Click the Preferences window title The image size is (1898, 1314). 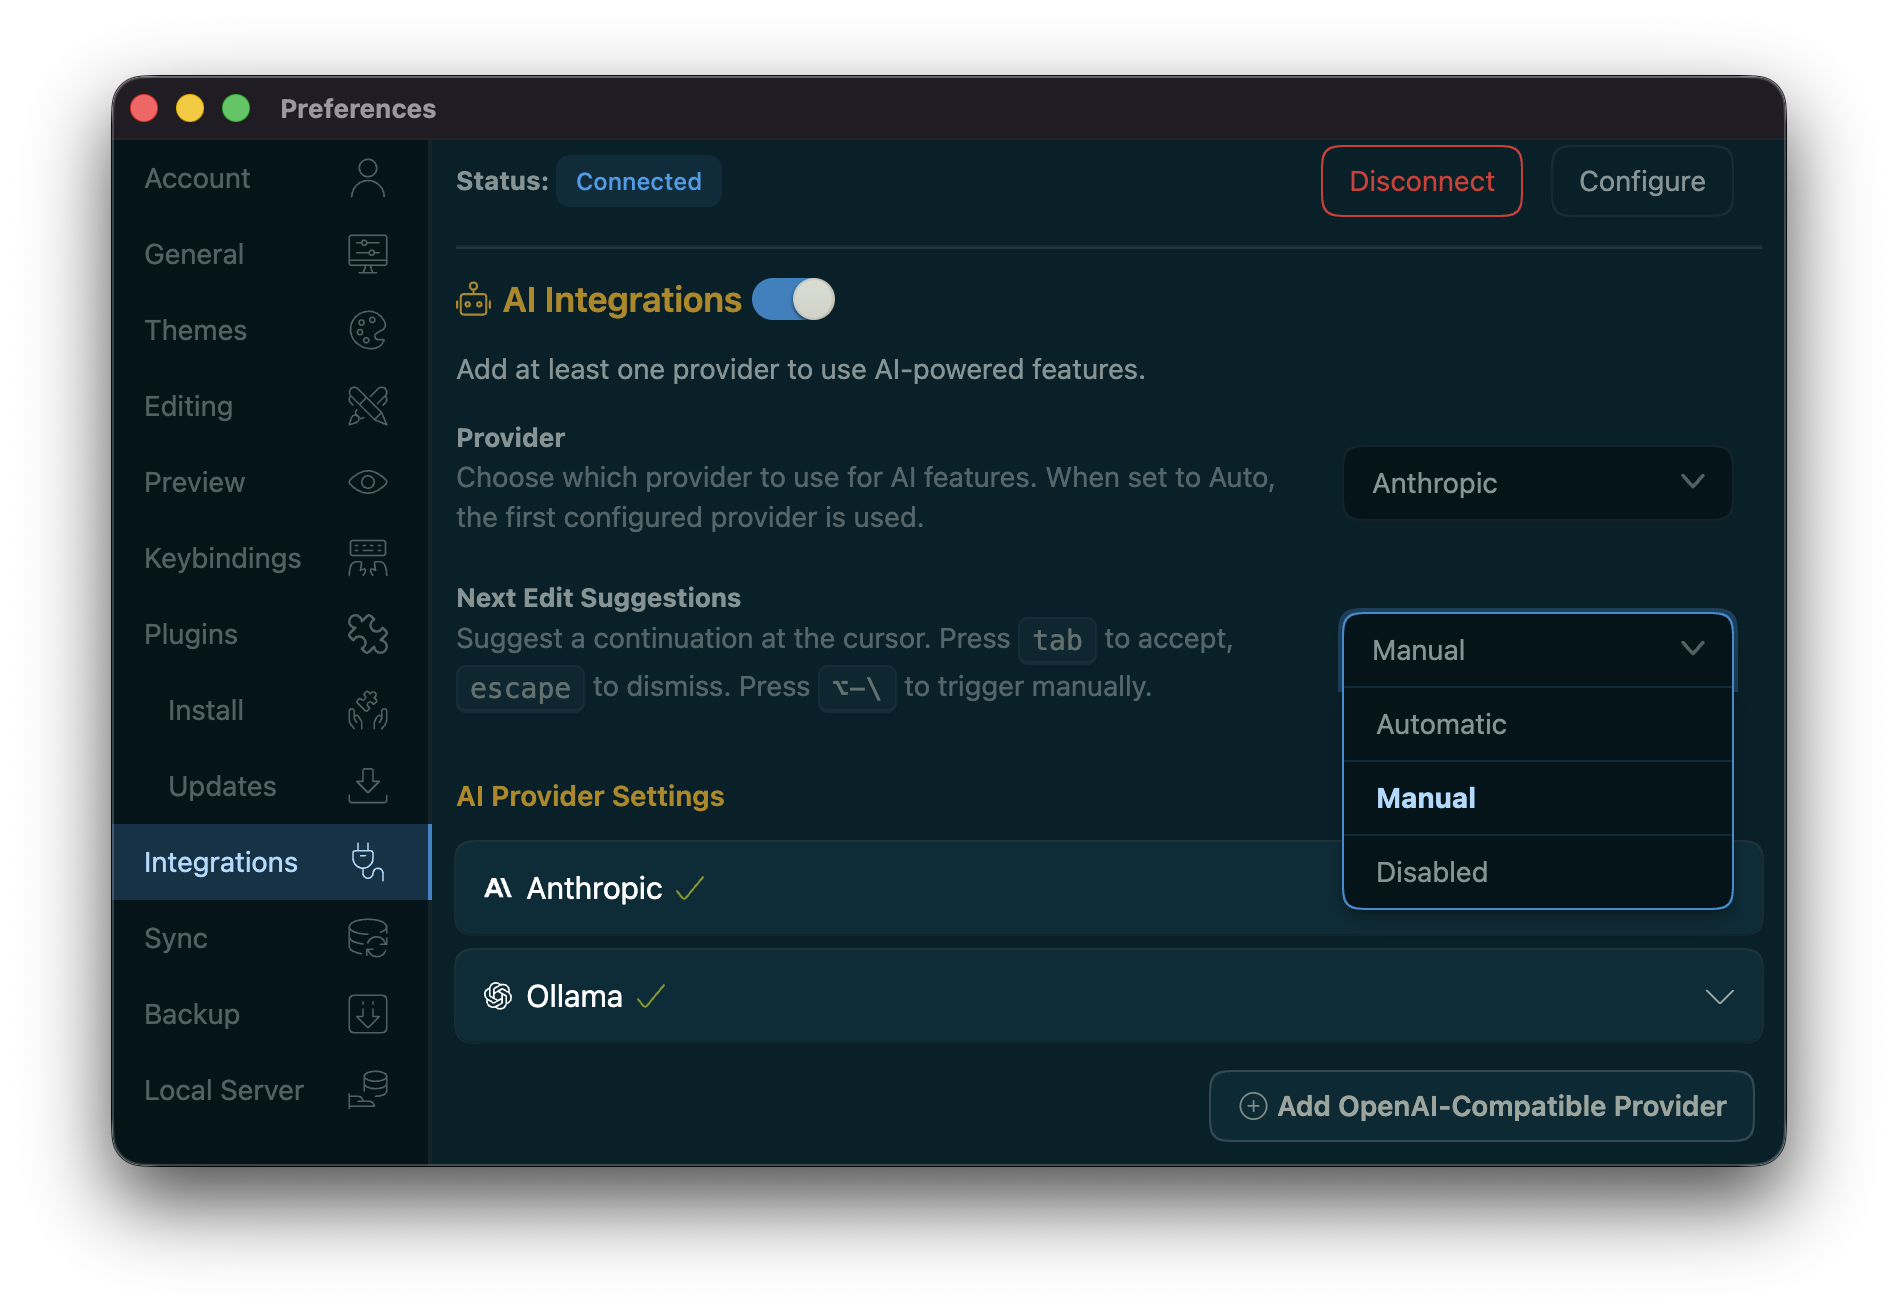pyautogui.click(x=358, y=108)
